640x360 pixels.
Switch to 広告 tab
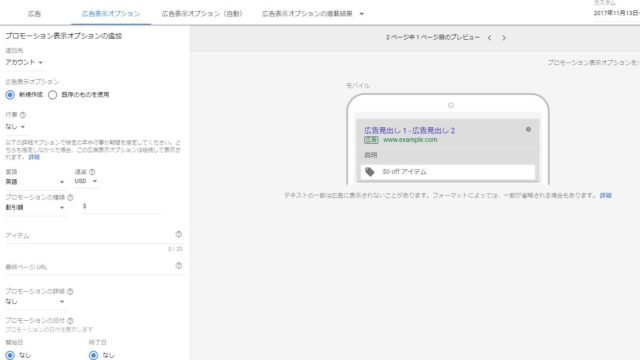pos(34,14)
